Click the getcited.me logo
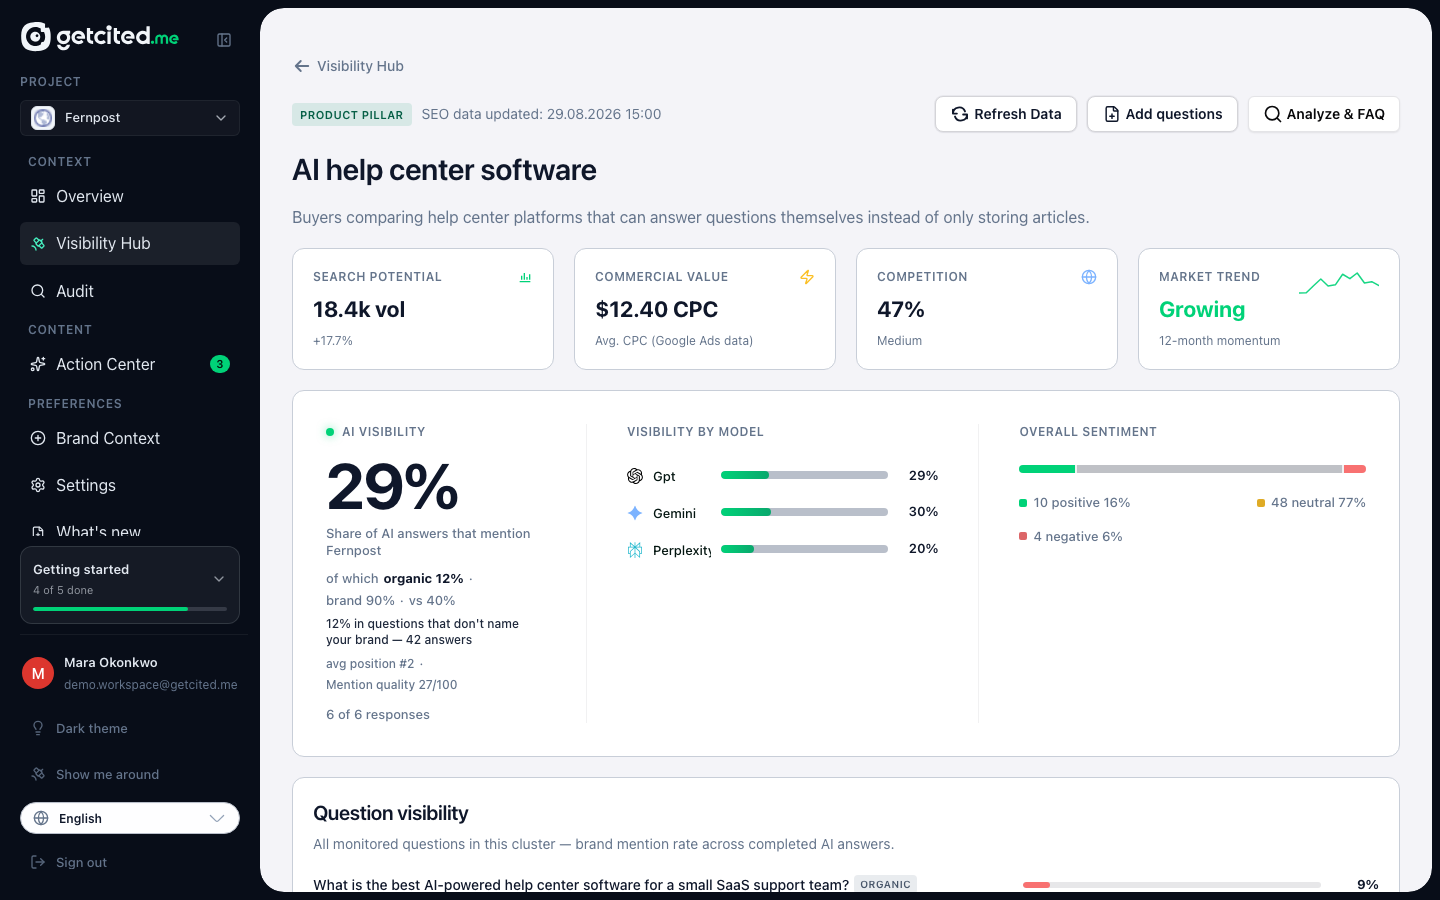The height and width of the screenshot is (900, 1440). 100,37
